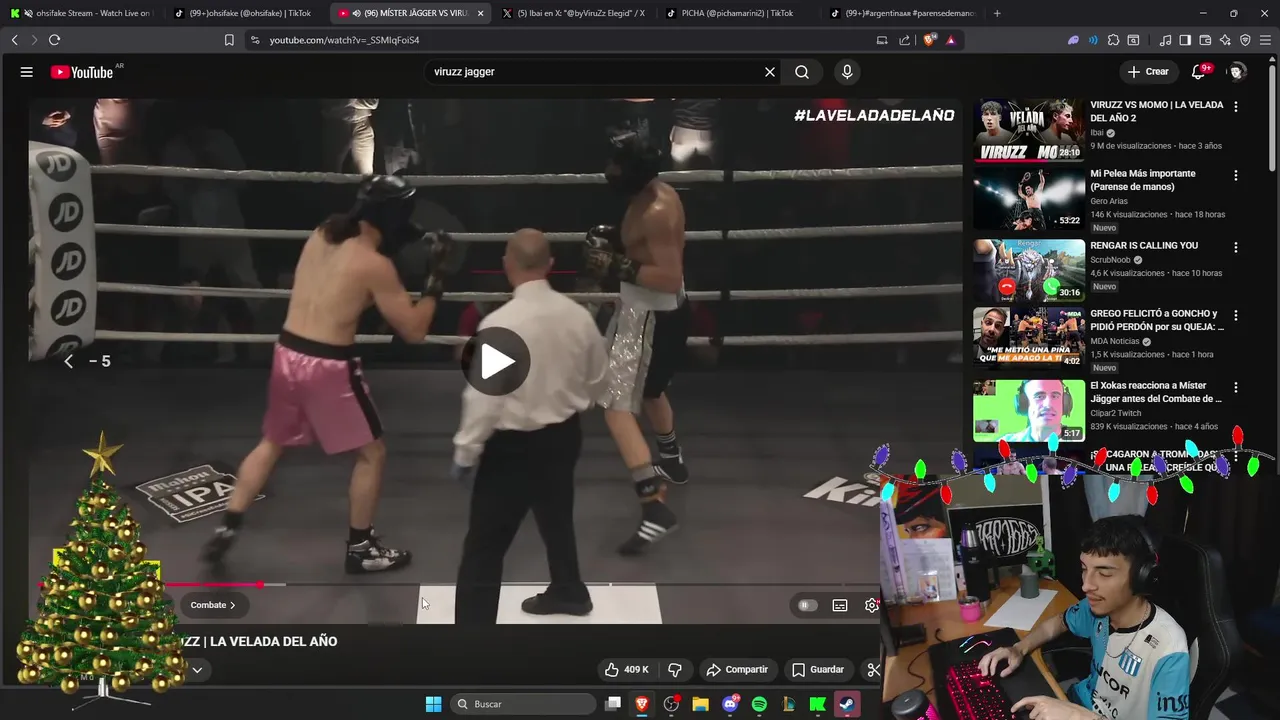Open more options for GREGO FELICITÓ video
1280x720 pixels.
point(1236,315)
